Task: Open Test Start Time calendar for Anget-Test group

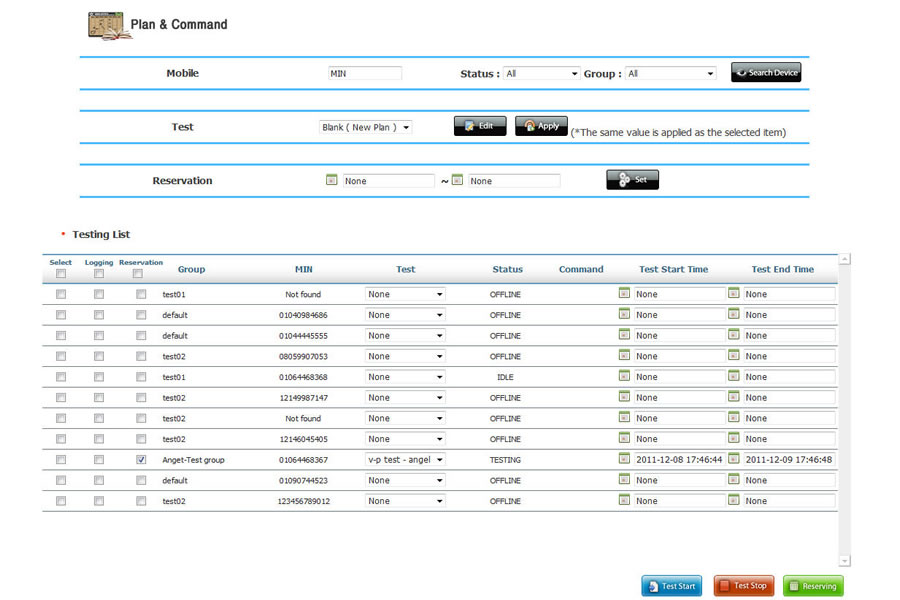Action: click(x=624, y=459)
